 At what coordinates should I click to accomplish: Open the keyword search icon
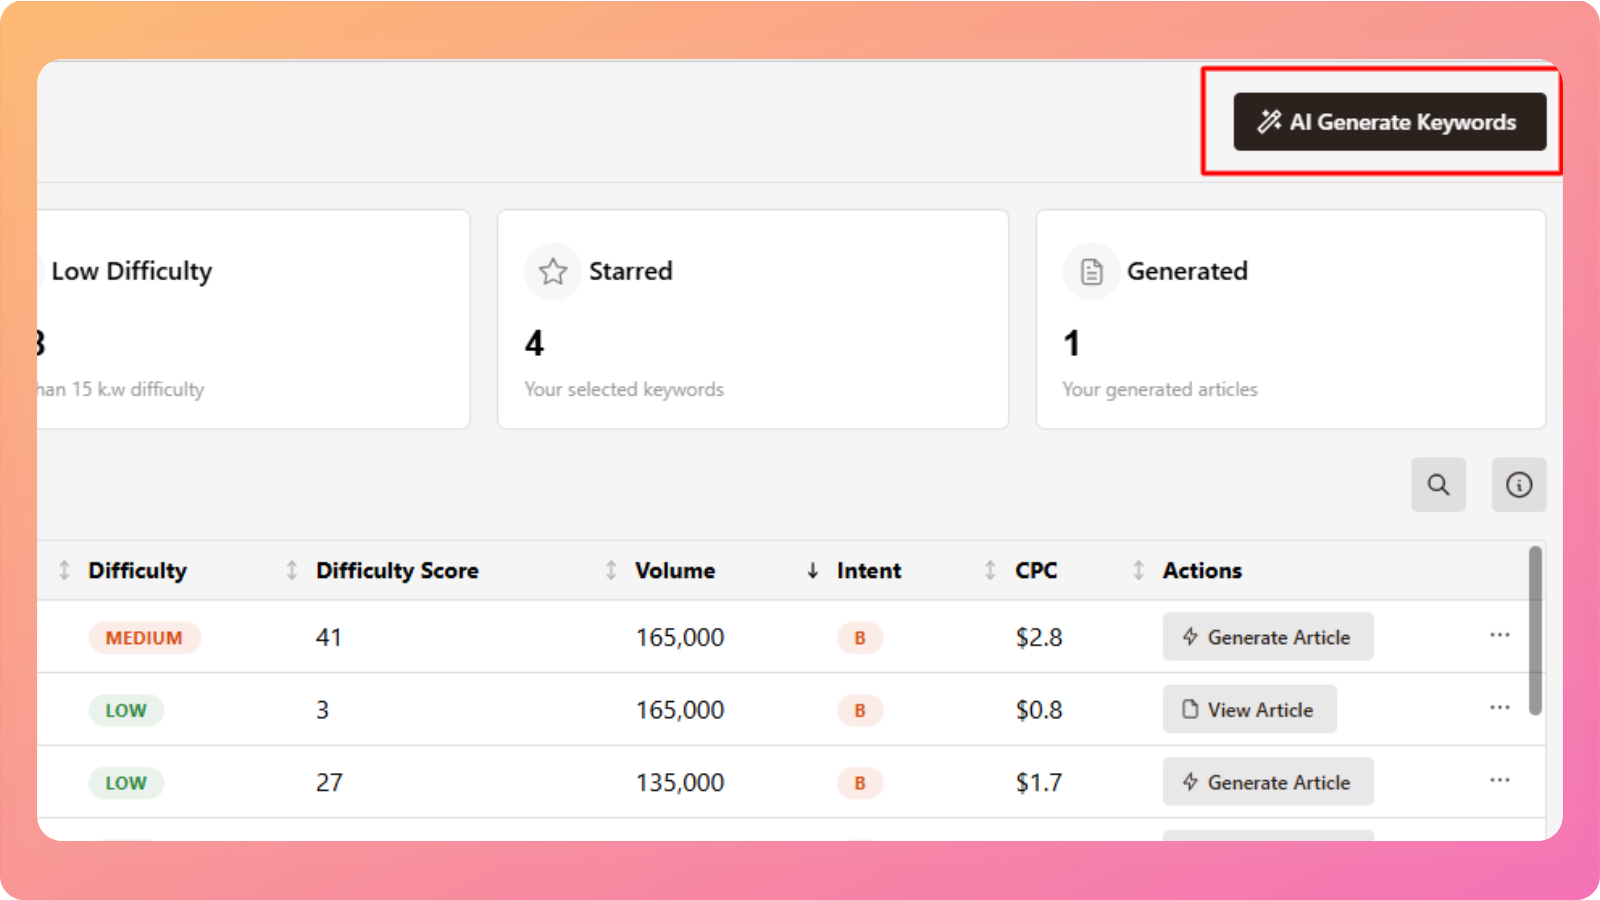click(x=1438, y=485)
